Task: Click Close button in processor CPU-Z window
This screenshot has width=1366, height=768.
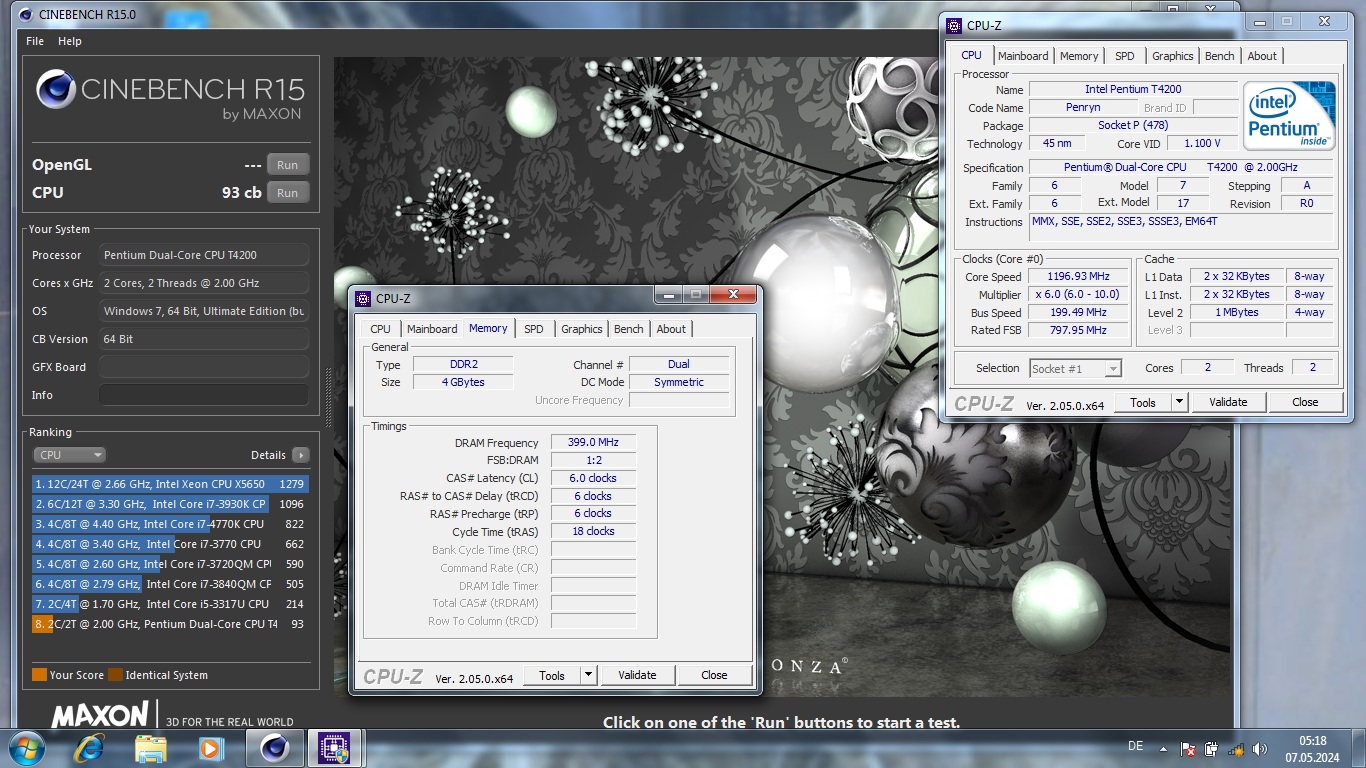Action: pyautogui.click(x=1305, y=403)
